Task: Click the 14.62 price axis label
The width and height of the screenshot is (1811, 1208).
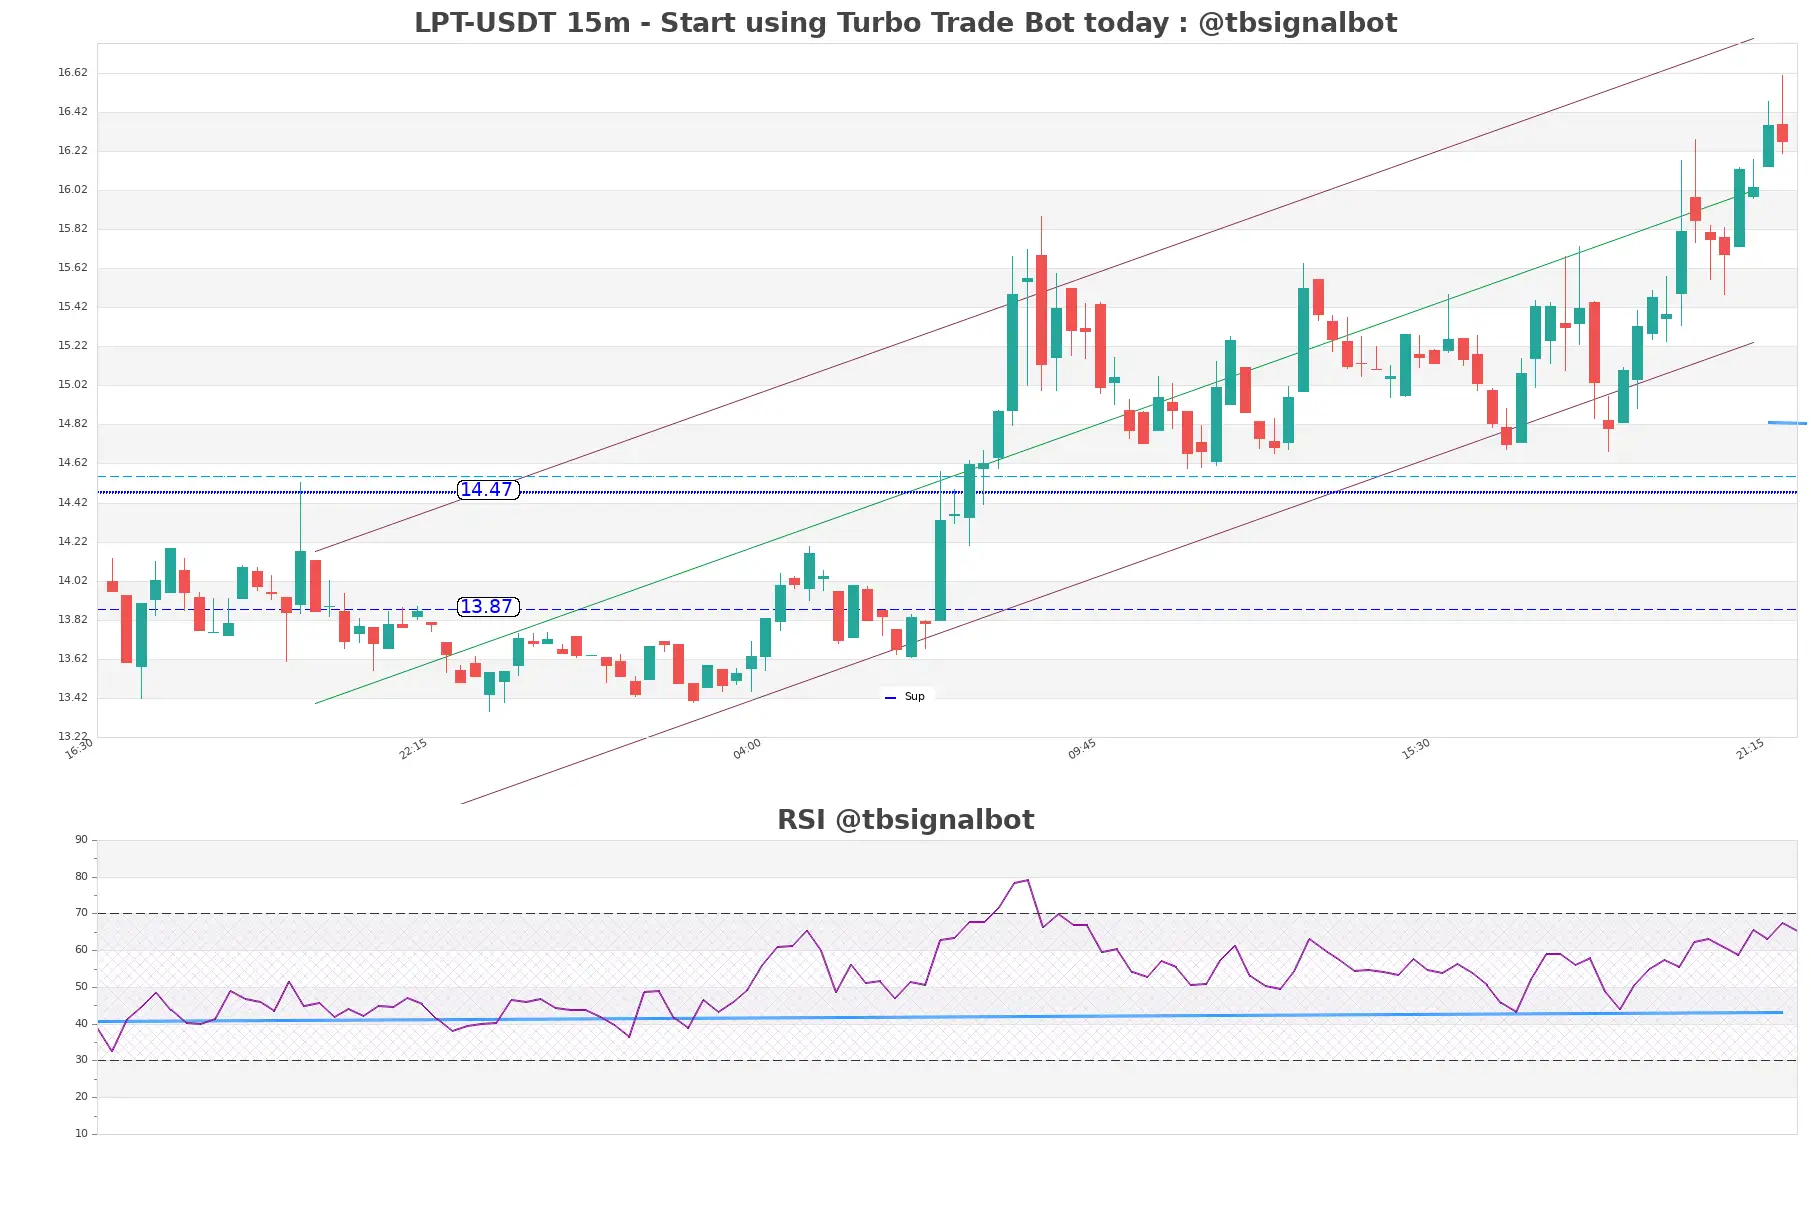Action: pos(72,463)
